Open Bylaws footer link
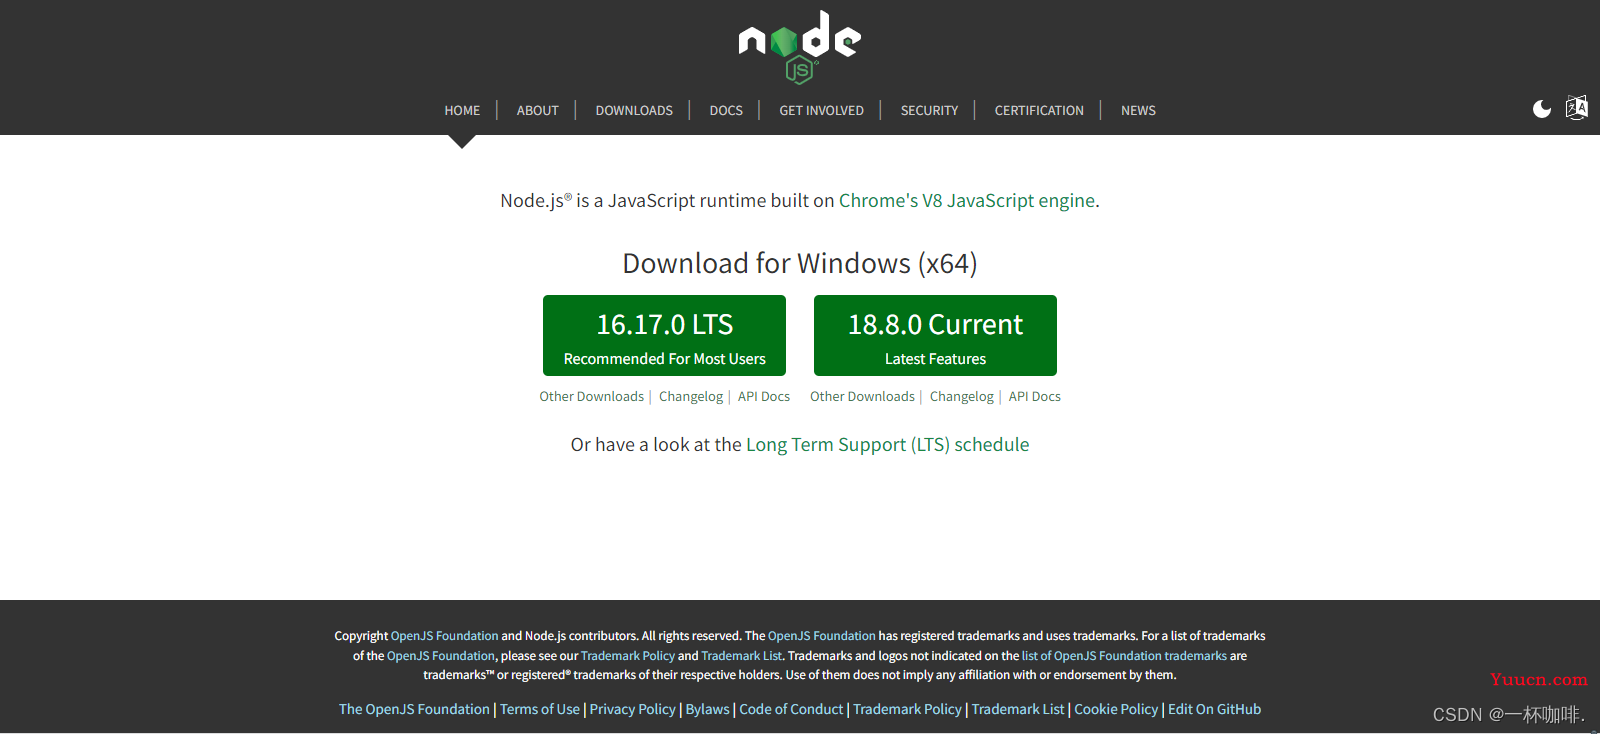This screenshot has height=734, width=1600. [x=708, y=709]
